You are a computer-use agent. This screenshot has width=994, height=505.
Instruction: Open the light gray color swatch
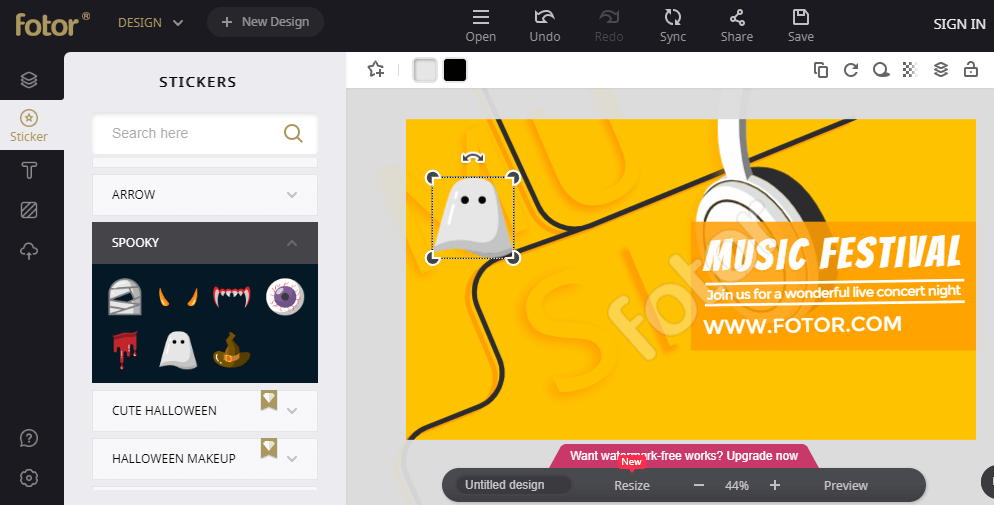[x=425, y=70]
